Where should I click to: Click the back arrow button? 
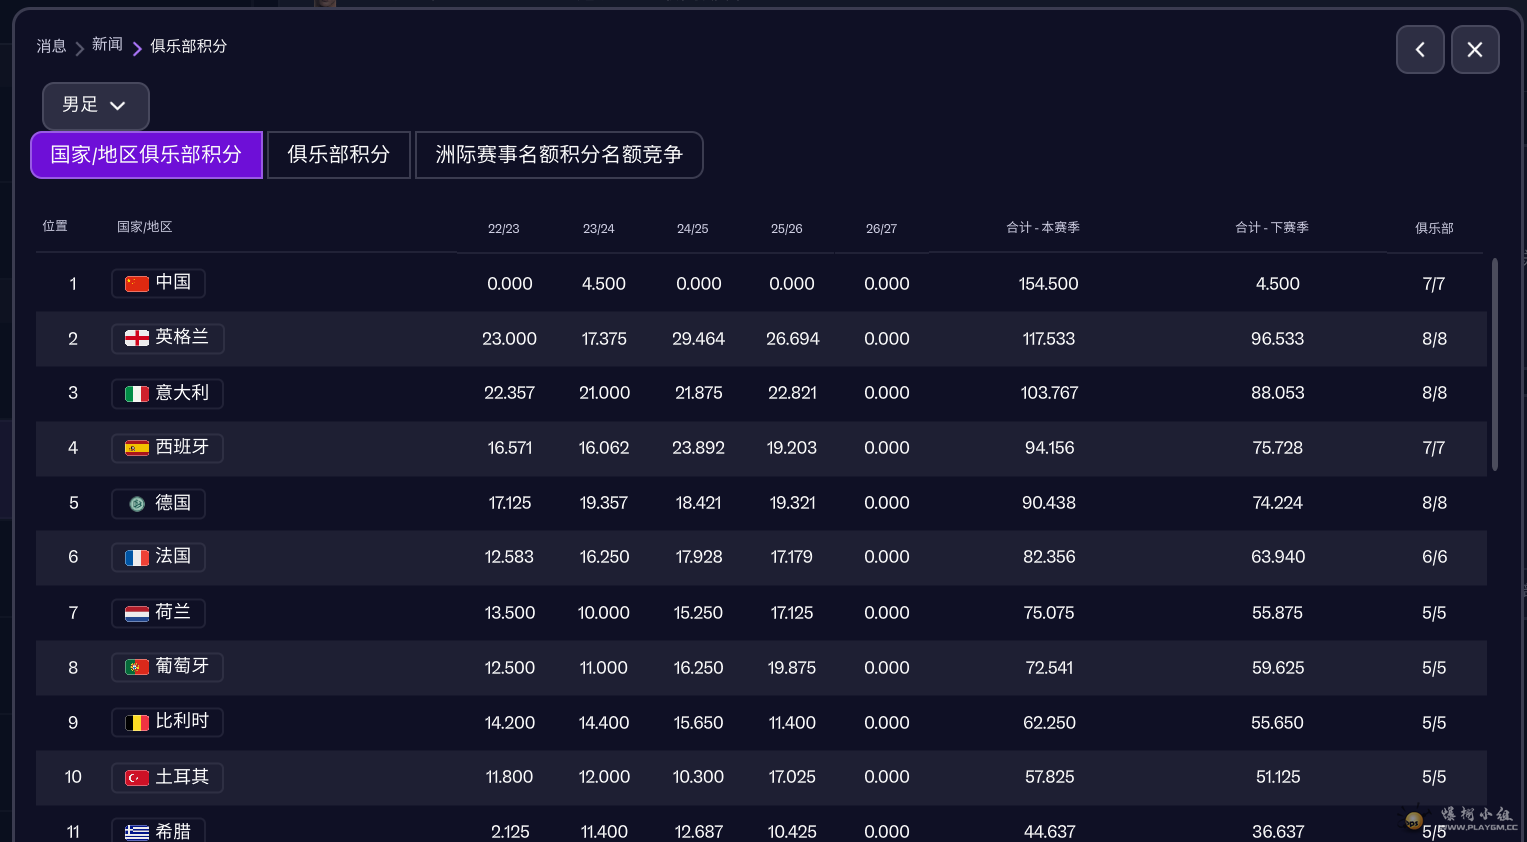click(x=1420, y=49)
